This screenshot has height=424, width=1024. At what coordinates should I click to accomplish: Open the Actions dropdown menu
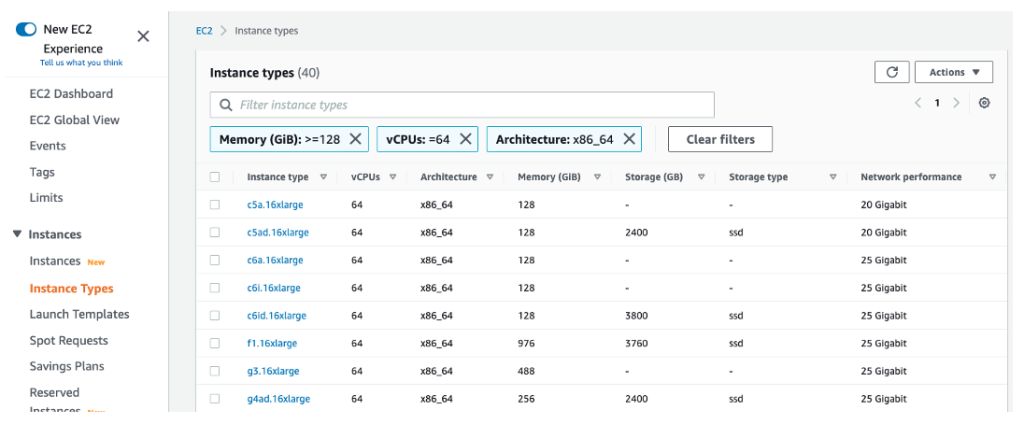[954, 73]
